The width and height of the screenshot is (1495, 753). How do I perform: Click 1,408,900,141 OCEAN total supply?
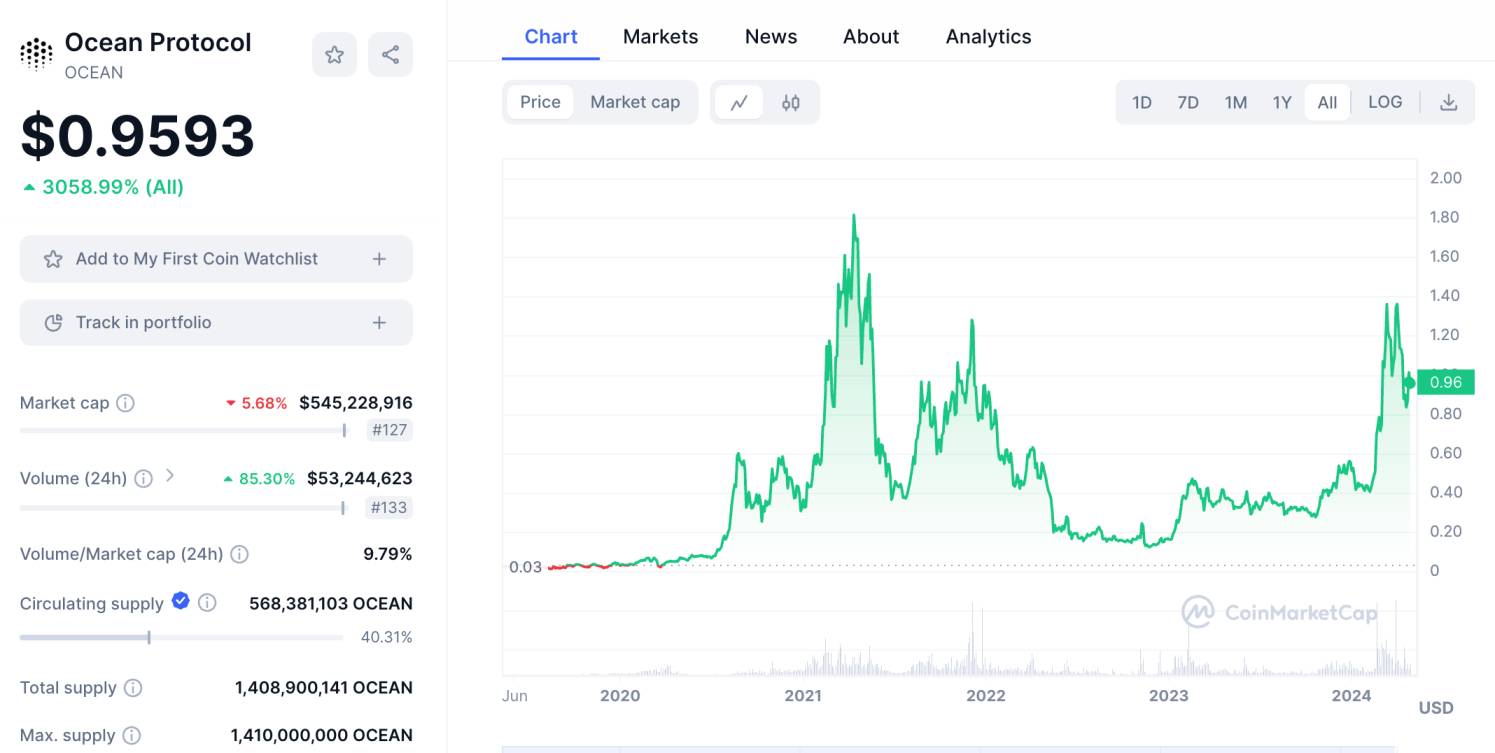pyautogui.click(x=324, y=688)
